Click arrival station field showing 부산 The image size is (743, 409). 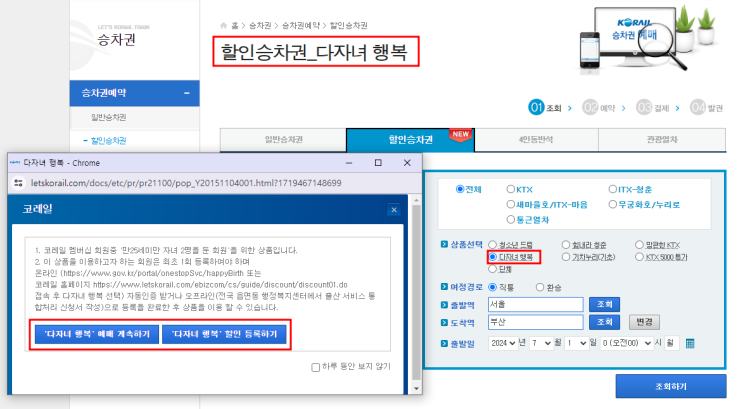535,322
